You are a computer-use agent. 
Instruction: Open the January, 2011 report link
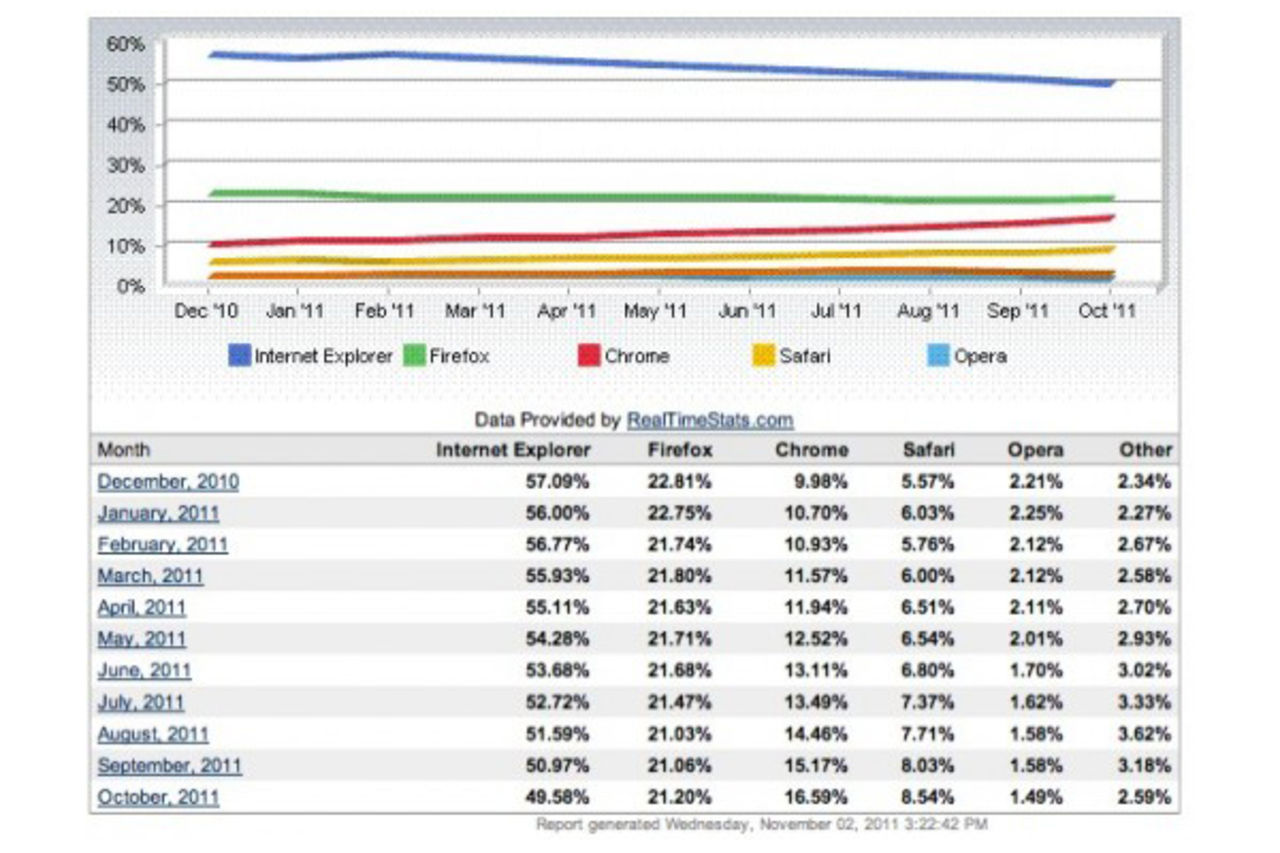coord(157,513)
